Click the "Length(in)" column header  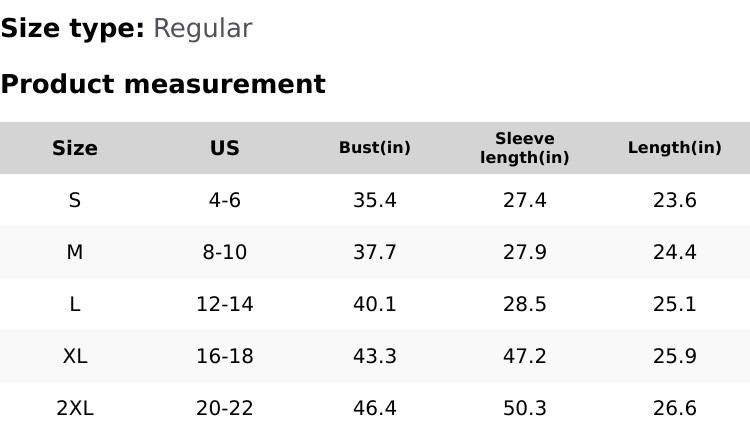point(675,148)
